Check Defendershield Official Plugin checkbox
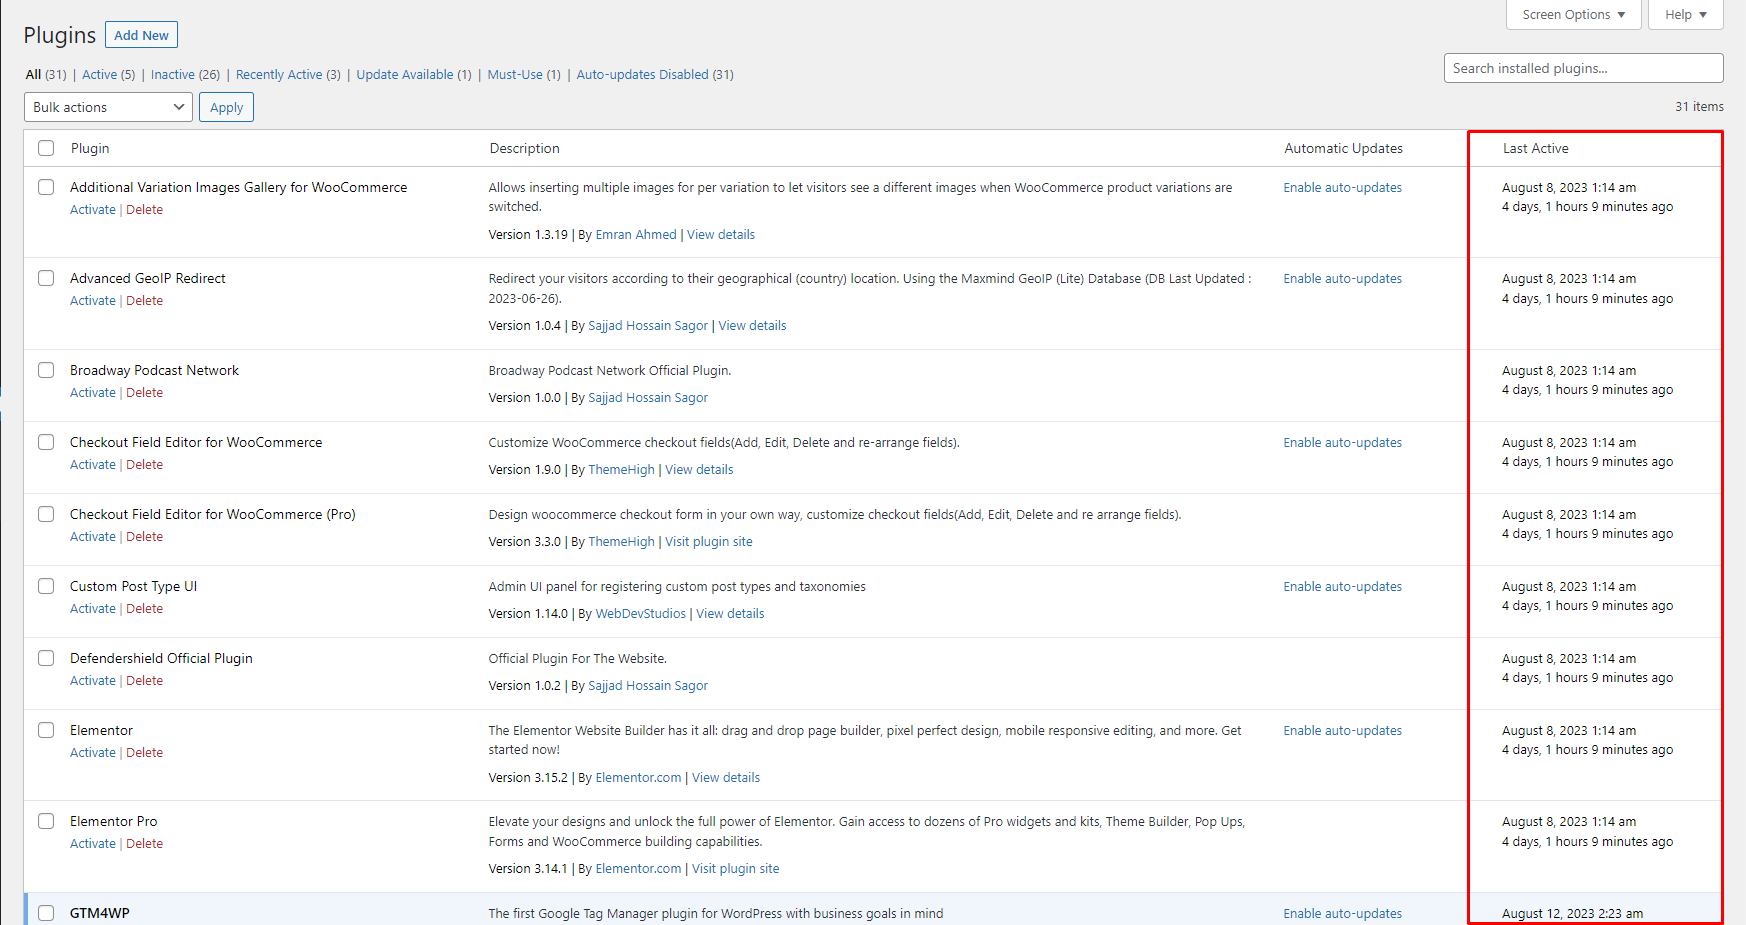This screenshot has height=925, width=1746. point(46,658)
